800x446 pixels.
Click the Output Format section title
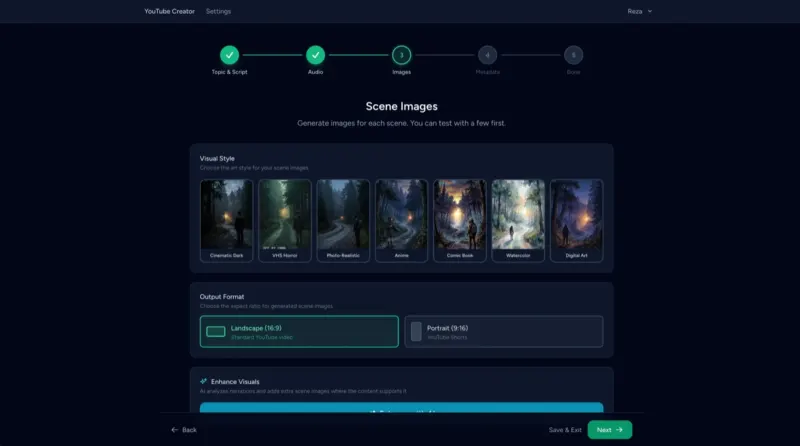[222, 296]
